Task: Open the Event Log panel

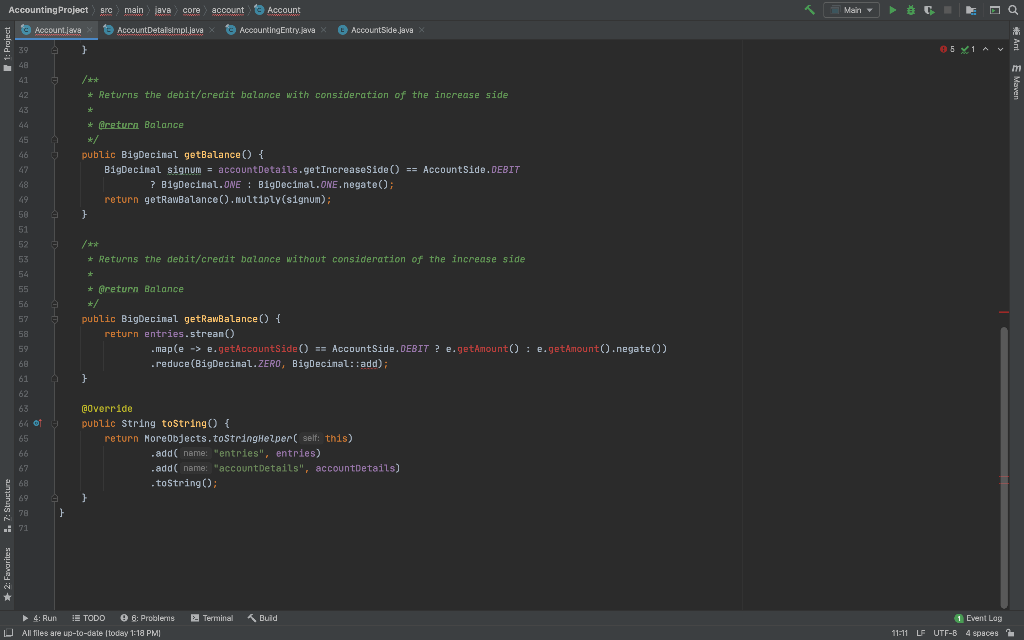Action: pos(978,618)
